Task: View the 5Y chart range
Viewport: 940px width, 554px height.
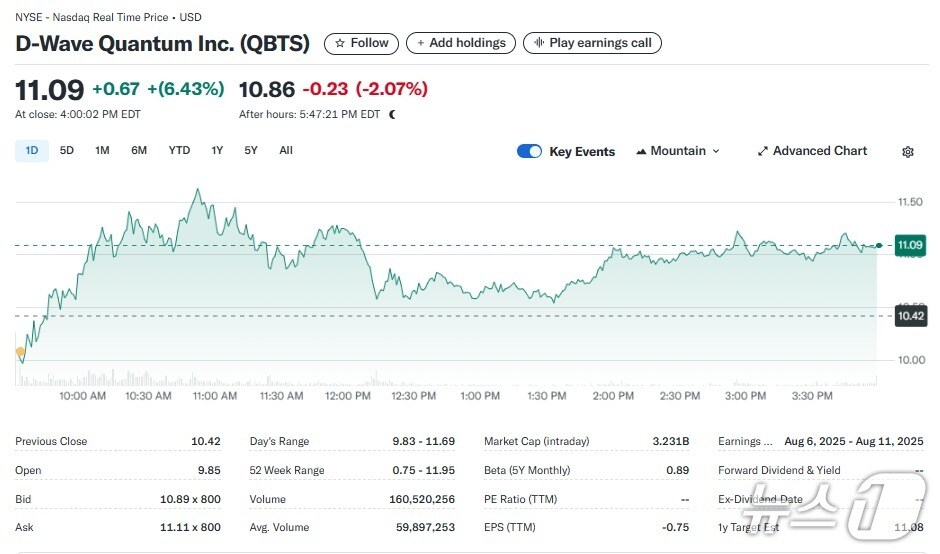Action: [251, 150]
